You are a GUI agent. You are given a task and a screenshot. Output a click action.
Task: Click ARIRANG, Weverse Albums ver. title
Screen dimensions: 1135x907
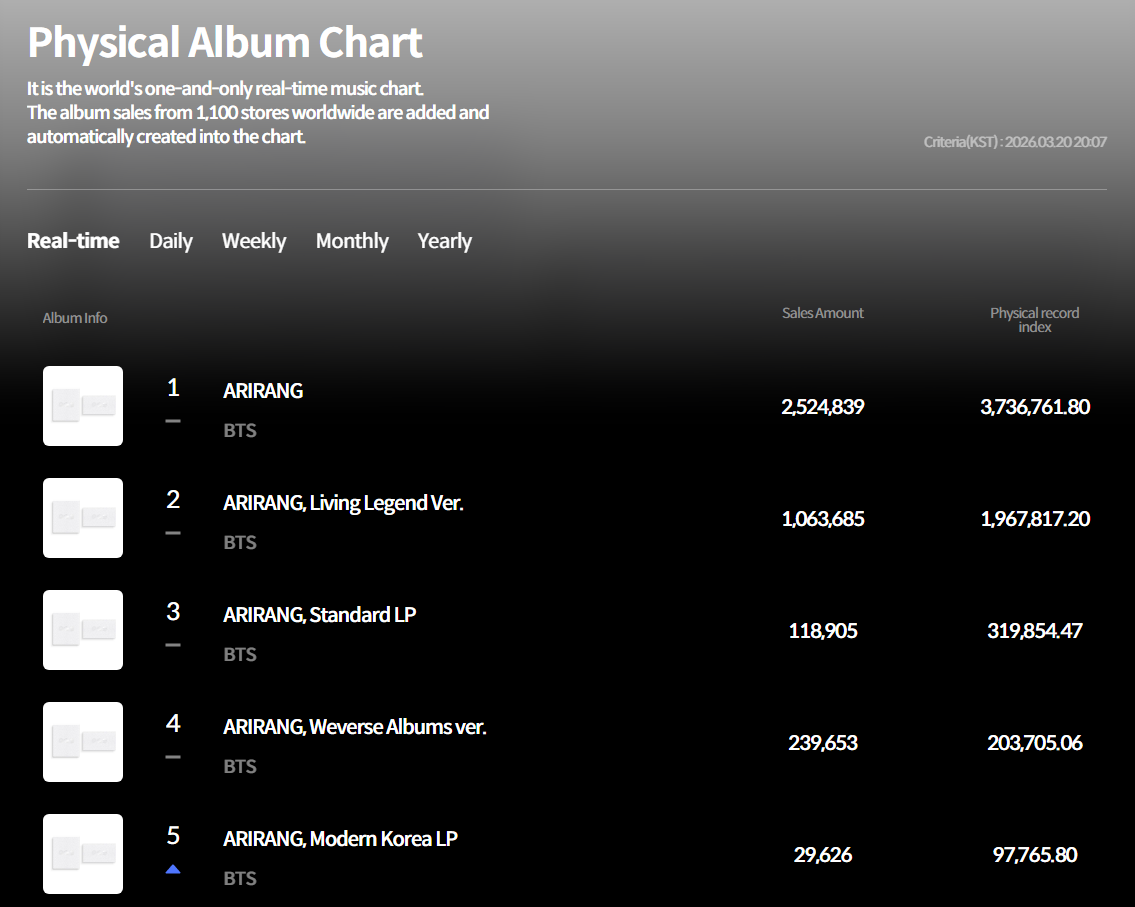[354, 727]
